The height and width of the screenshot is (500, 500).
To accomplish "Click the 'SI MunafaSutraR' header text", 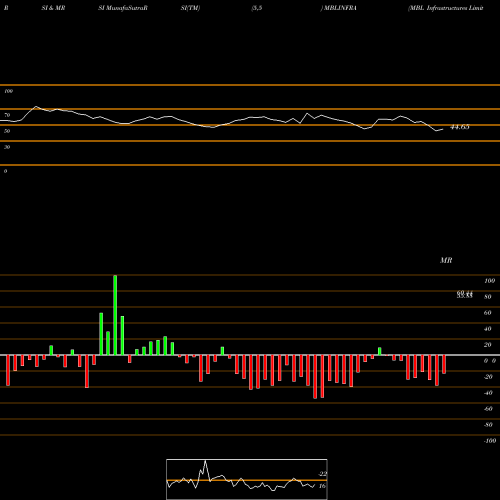I will coord(123,8).
